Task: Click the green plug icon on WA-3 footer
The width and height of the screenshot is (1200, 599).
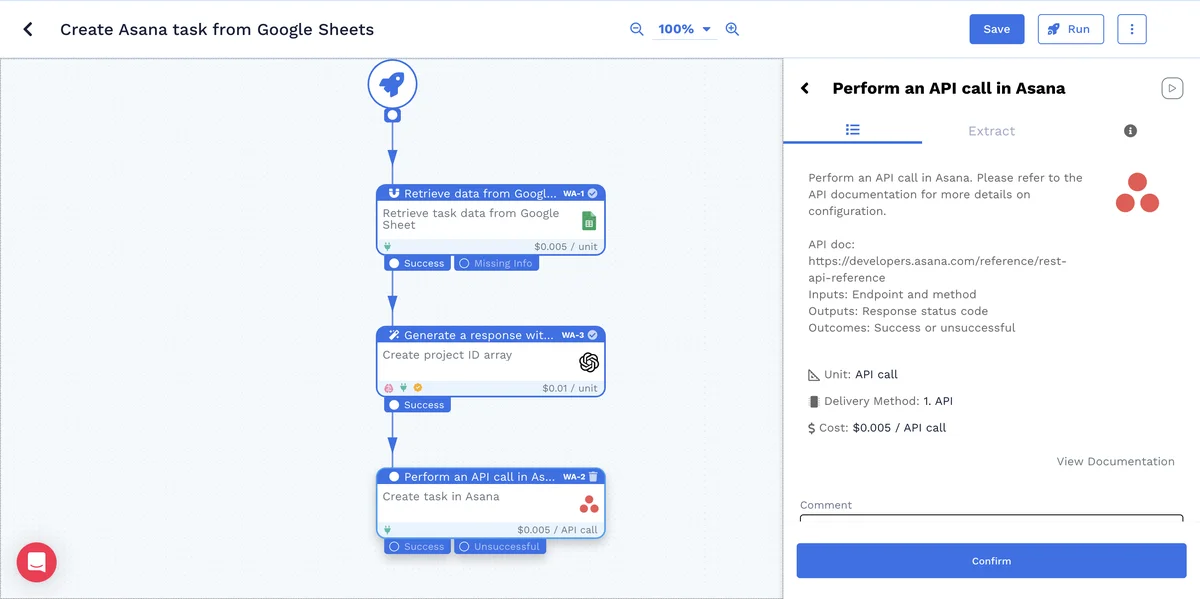Action: (403, 388)
